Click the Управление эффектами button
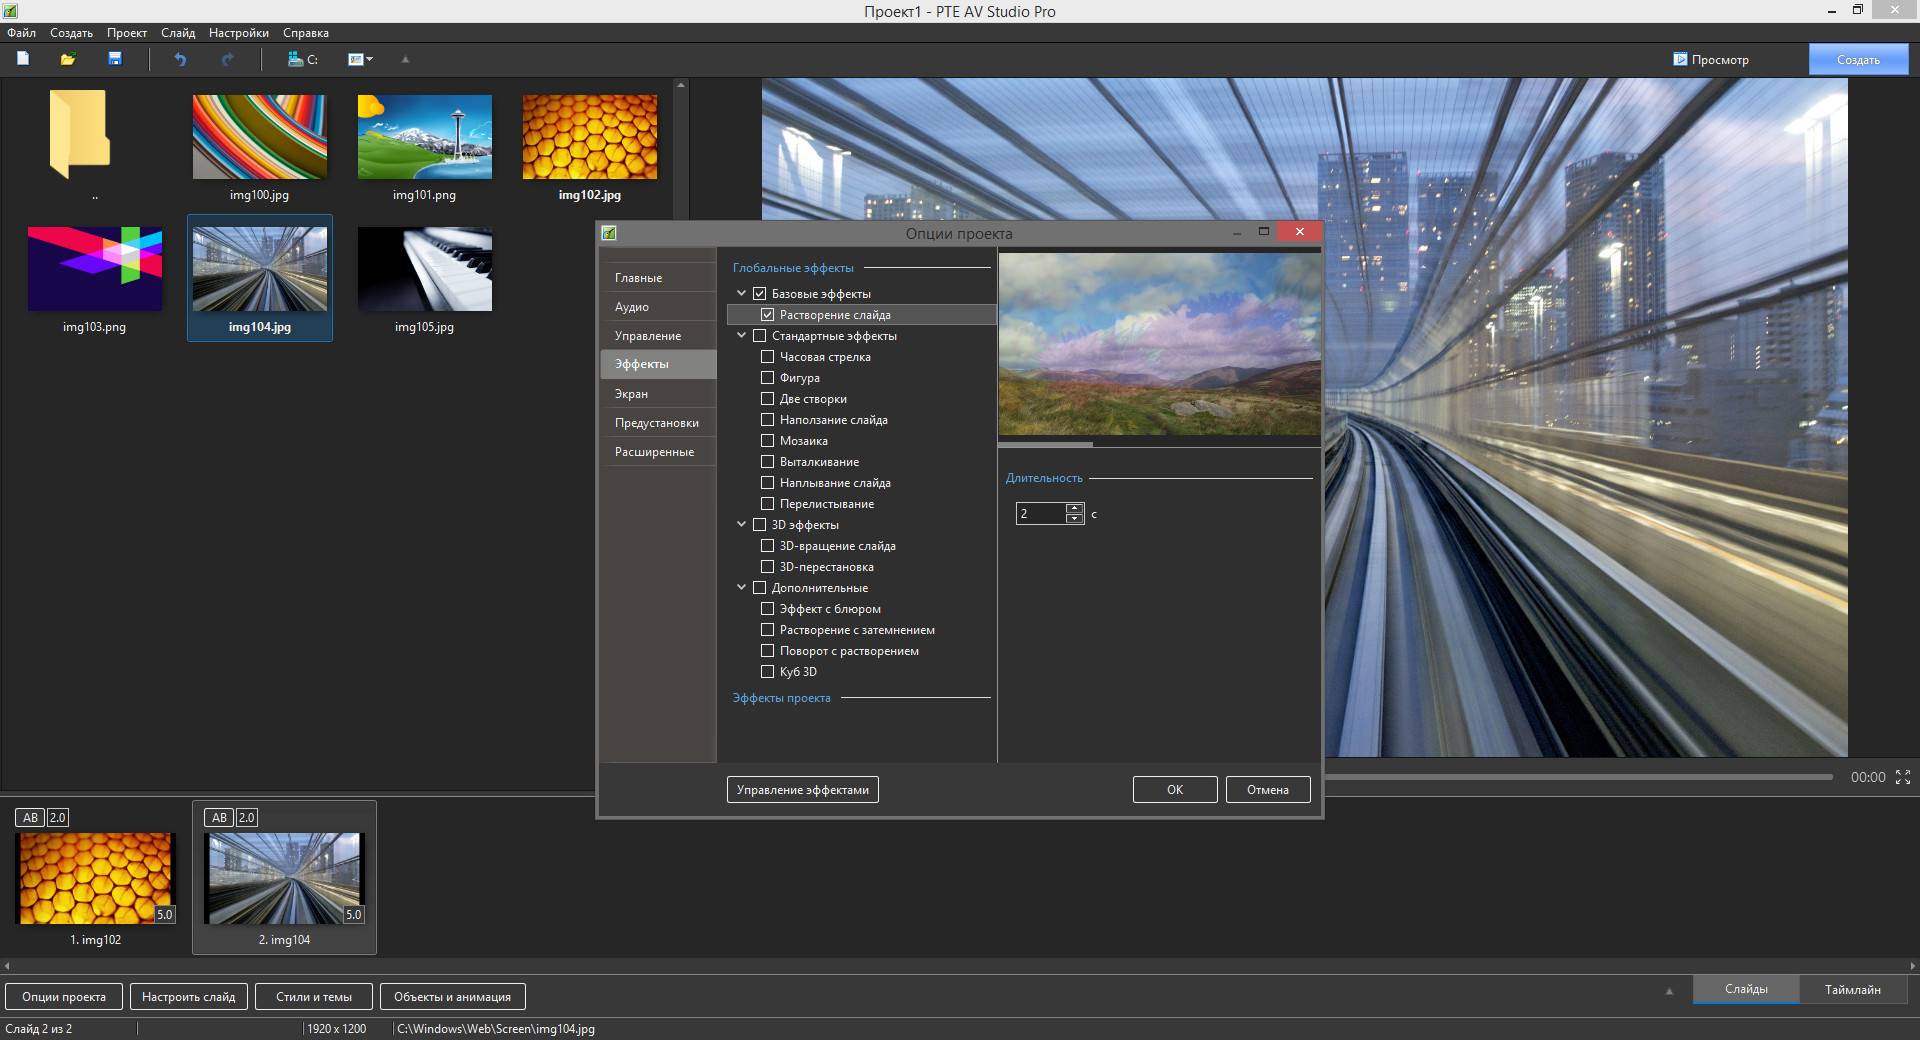 click(803, 790)
